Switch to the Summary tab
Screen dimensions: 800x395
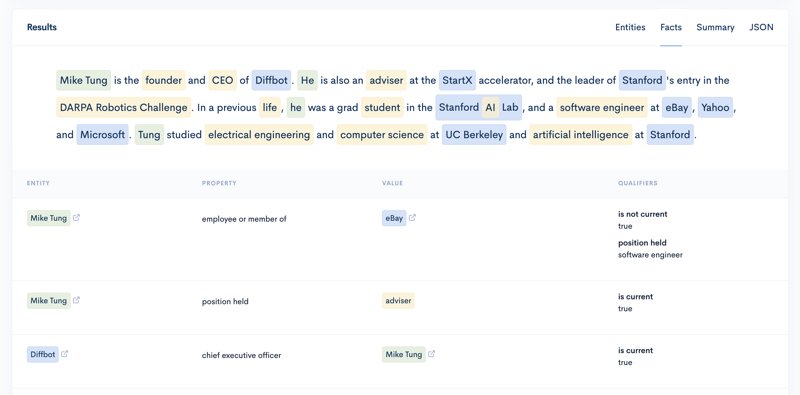[x=715, y=28]
